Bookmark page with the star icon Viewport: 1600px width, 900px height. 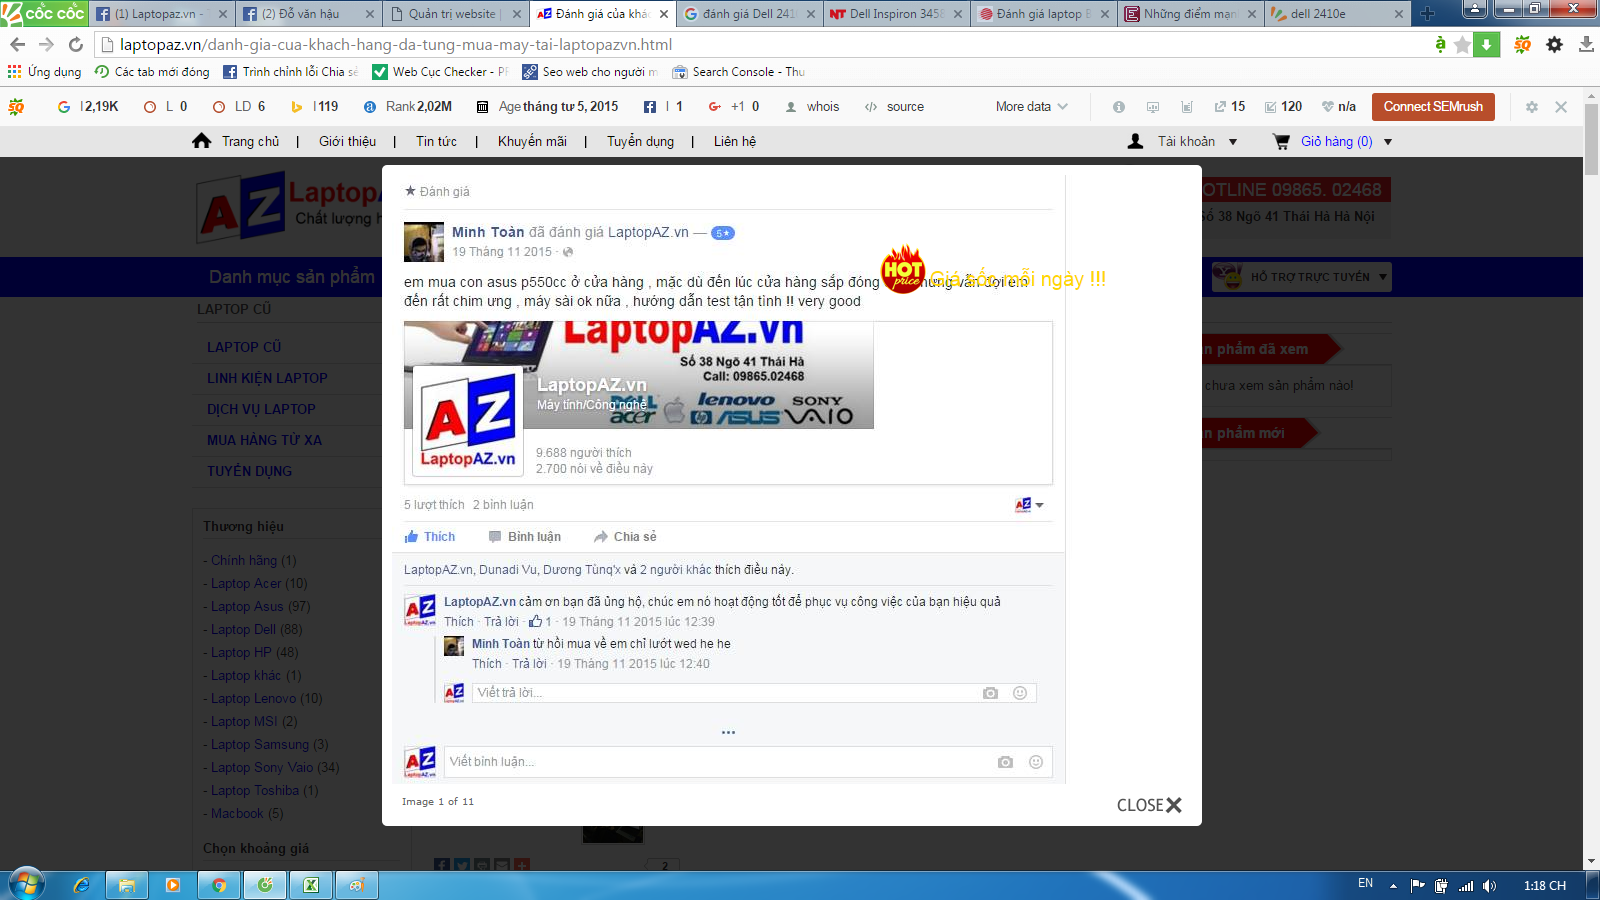[x=1462, y=44]
